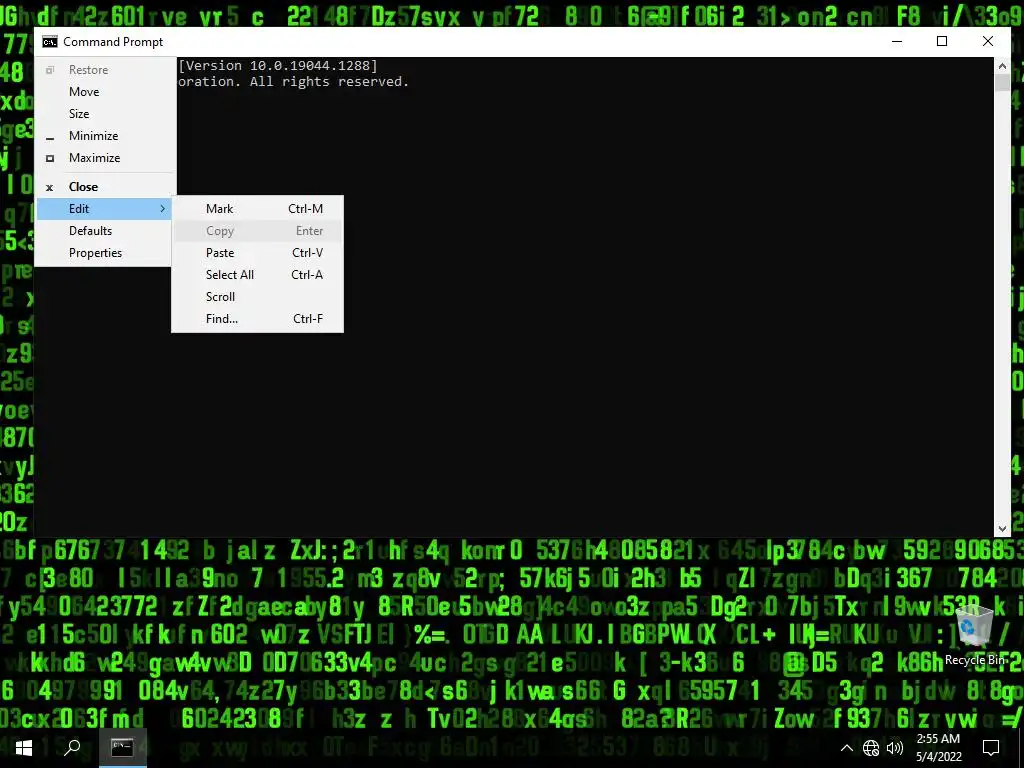Click the vertical scrollbar thumb

pos(1002,83)
